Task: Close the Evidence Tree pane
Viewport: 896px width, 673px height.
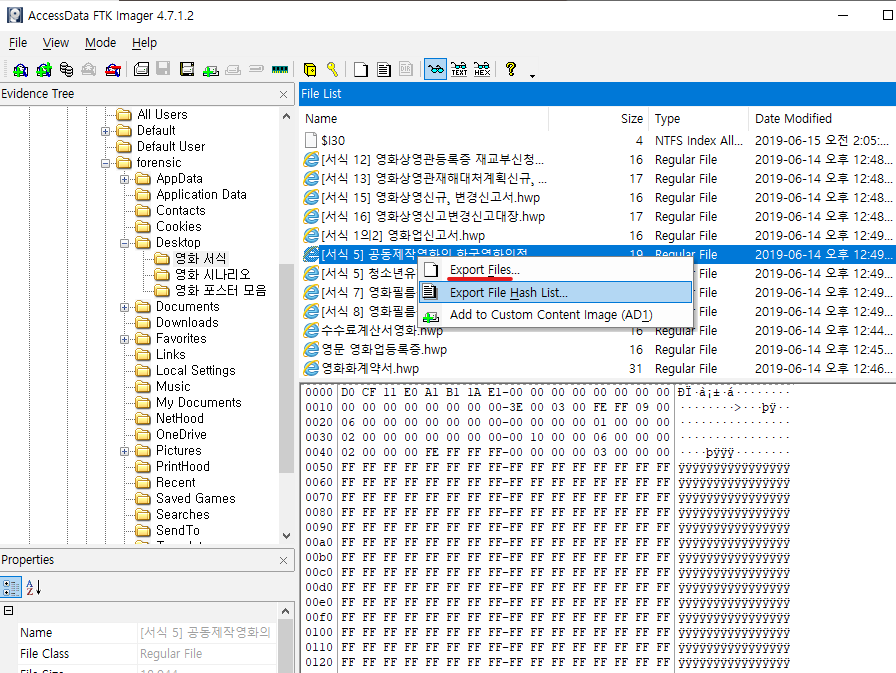Action: (x=283, y=94)
